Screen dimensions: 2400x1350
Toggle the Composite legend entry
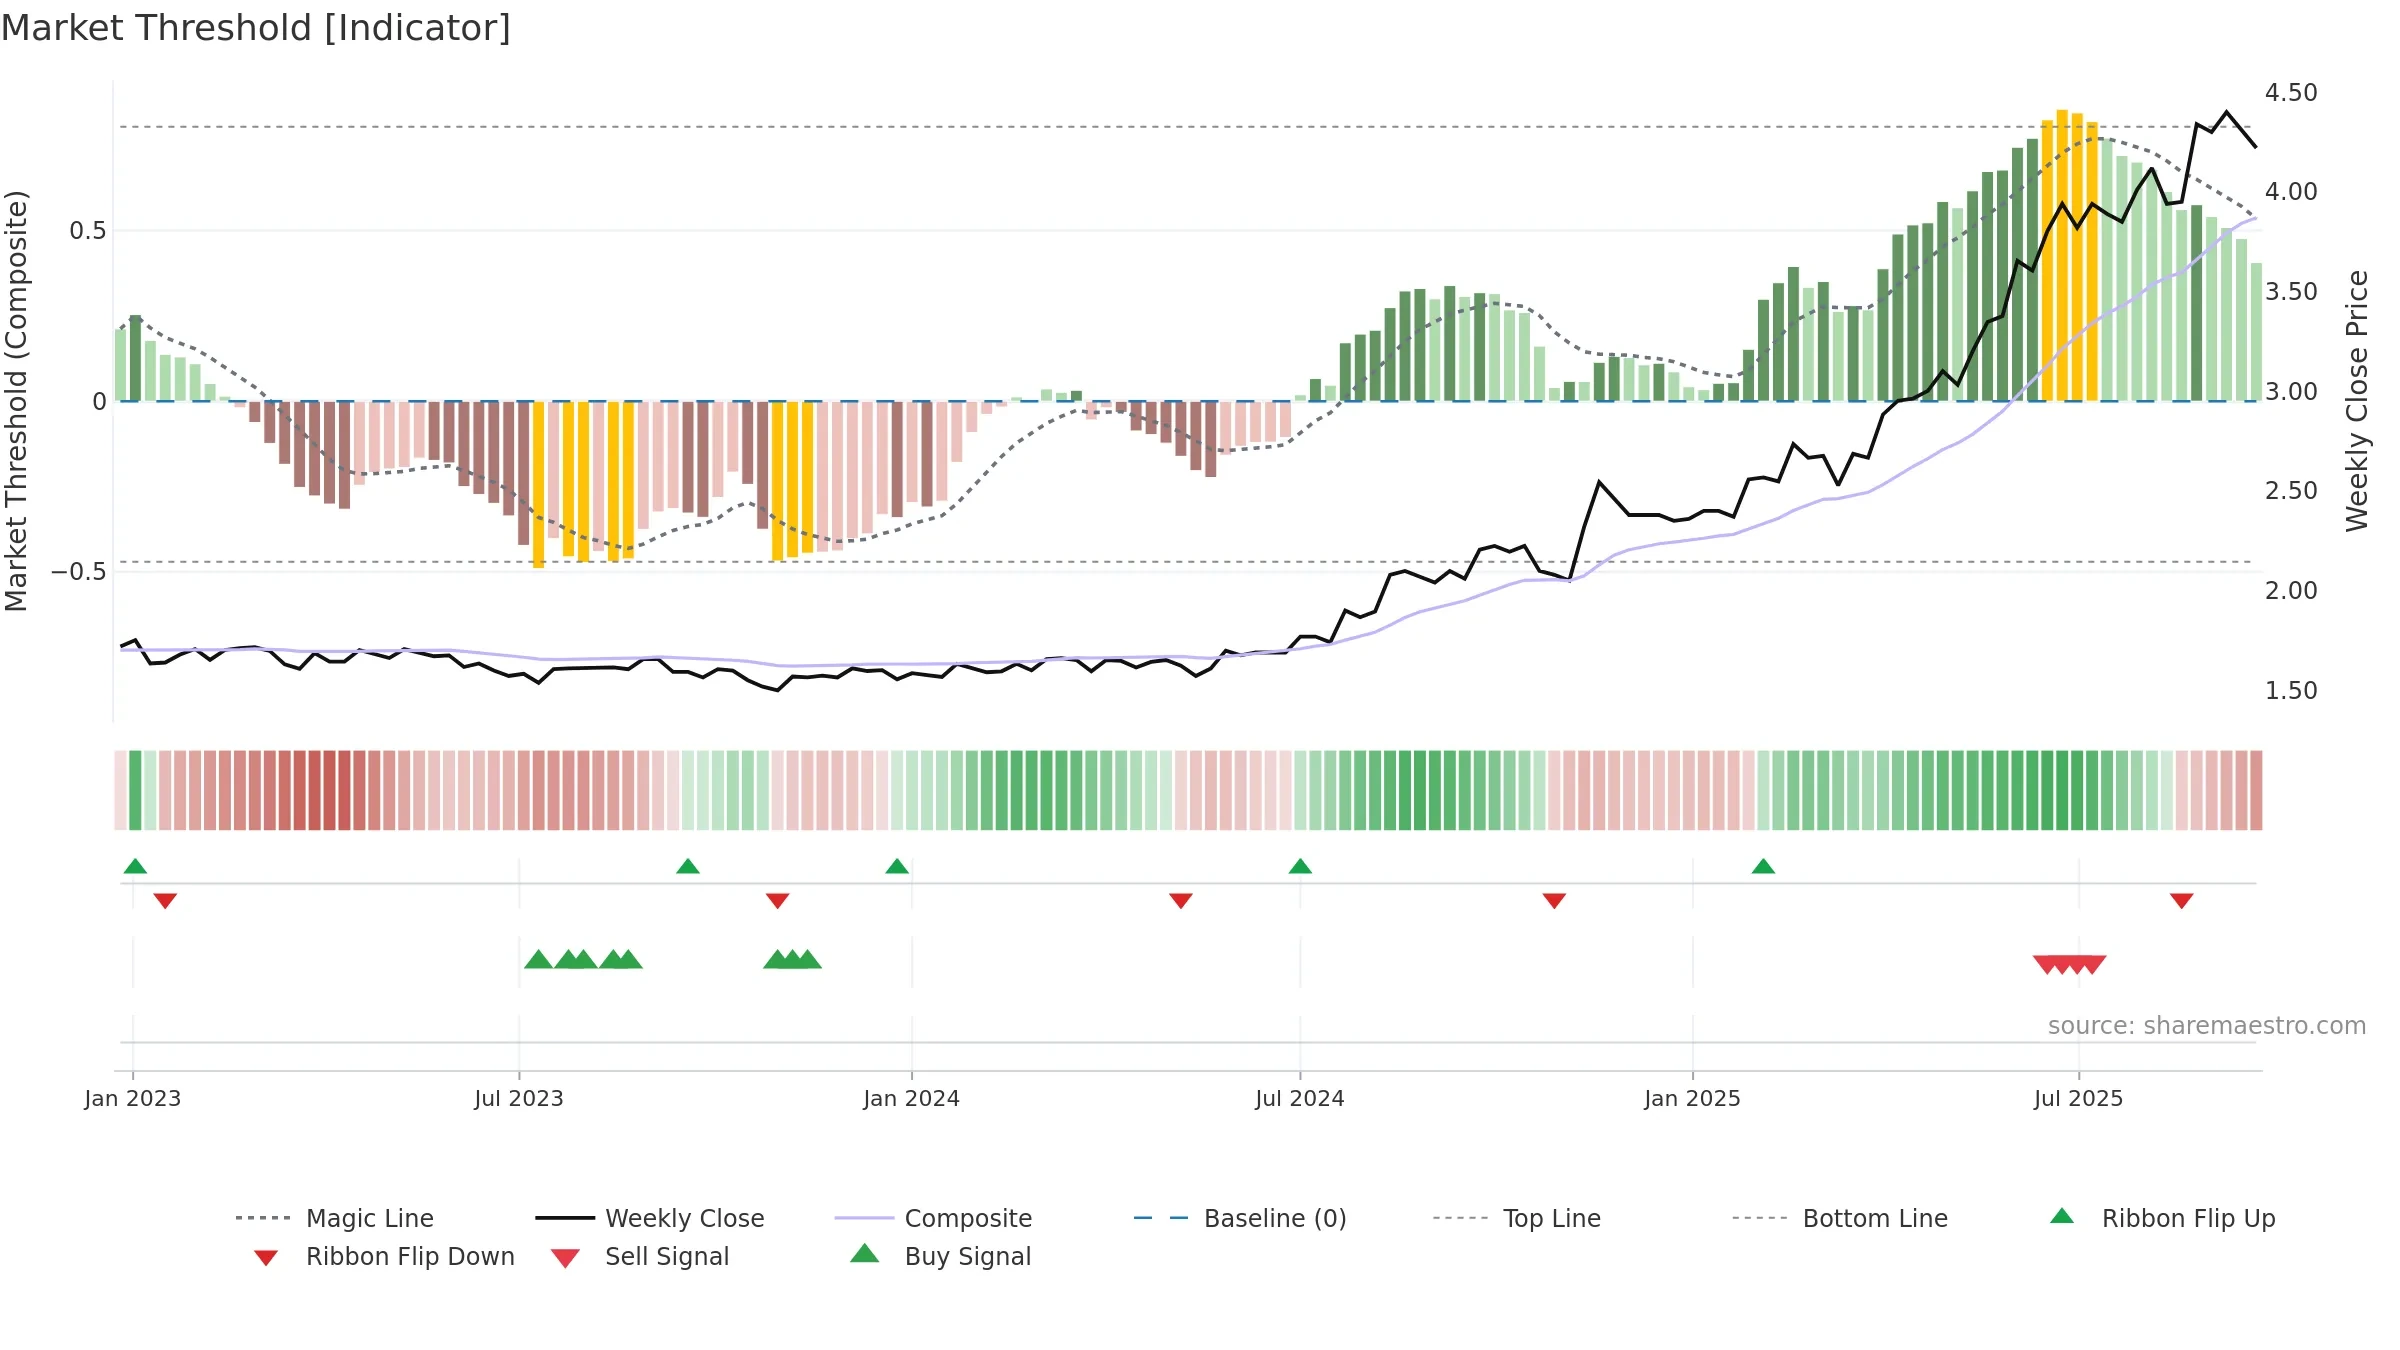click(934, 1218)
